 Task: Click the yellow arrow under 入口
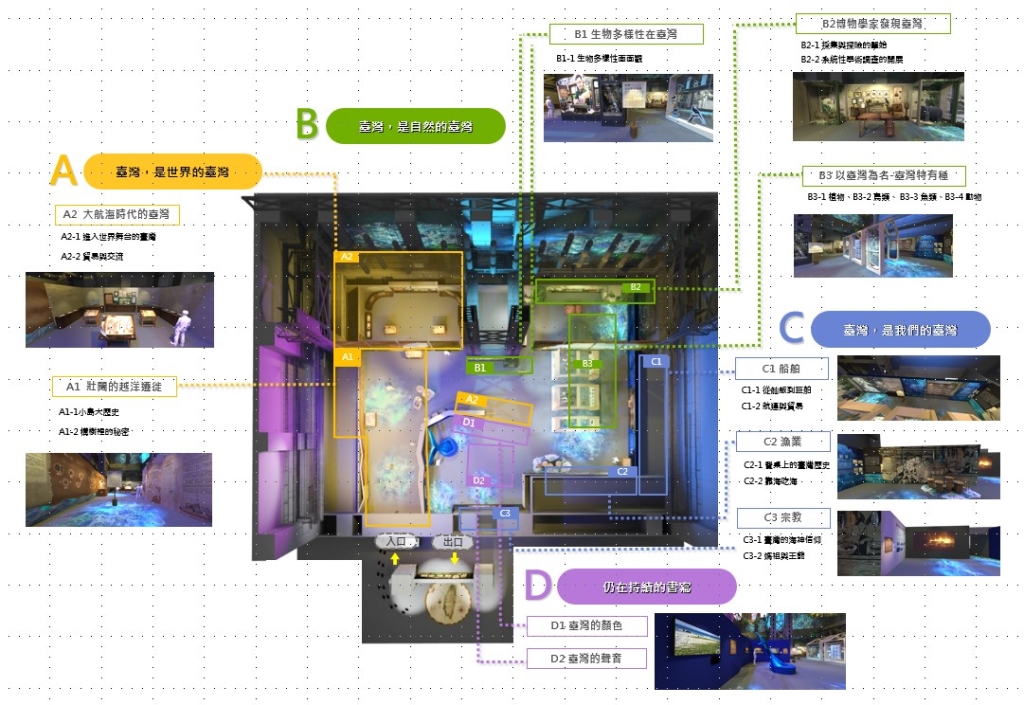point(394,559)
